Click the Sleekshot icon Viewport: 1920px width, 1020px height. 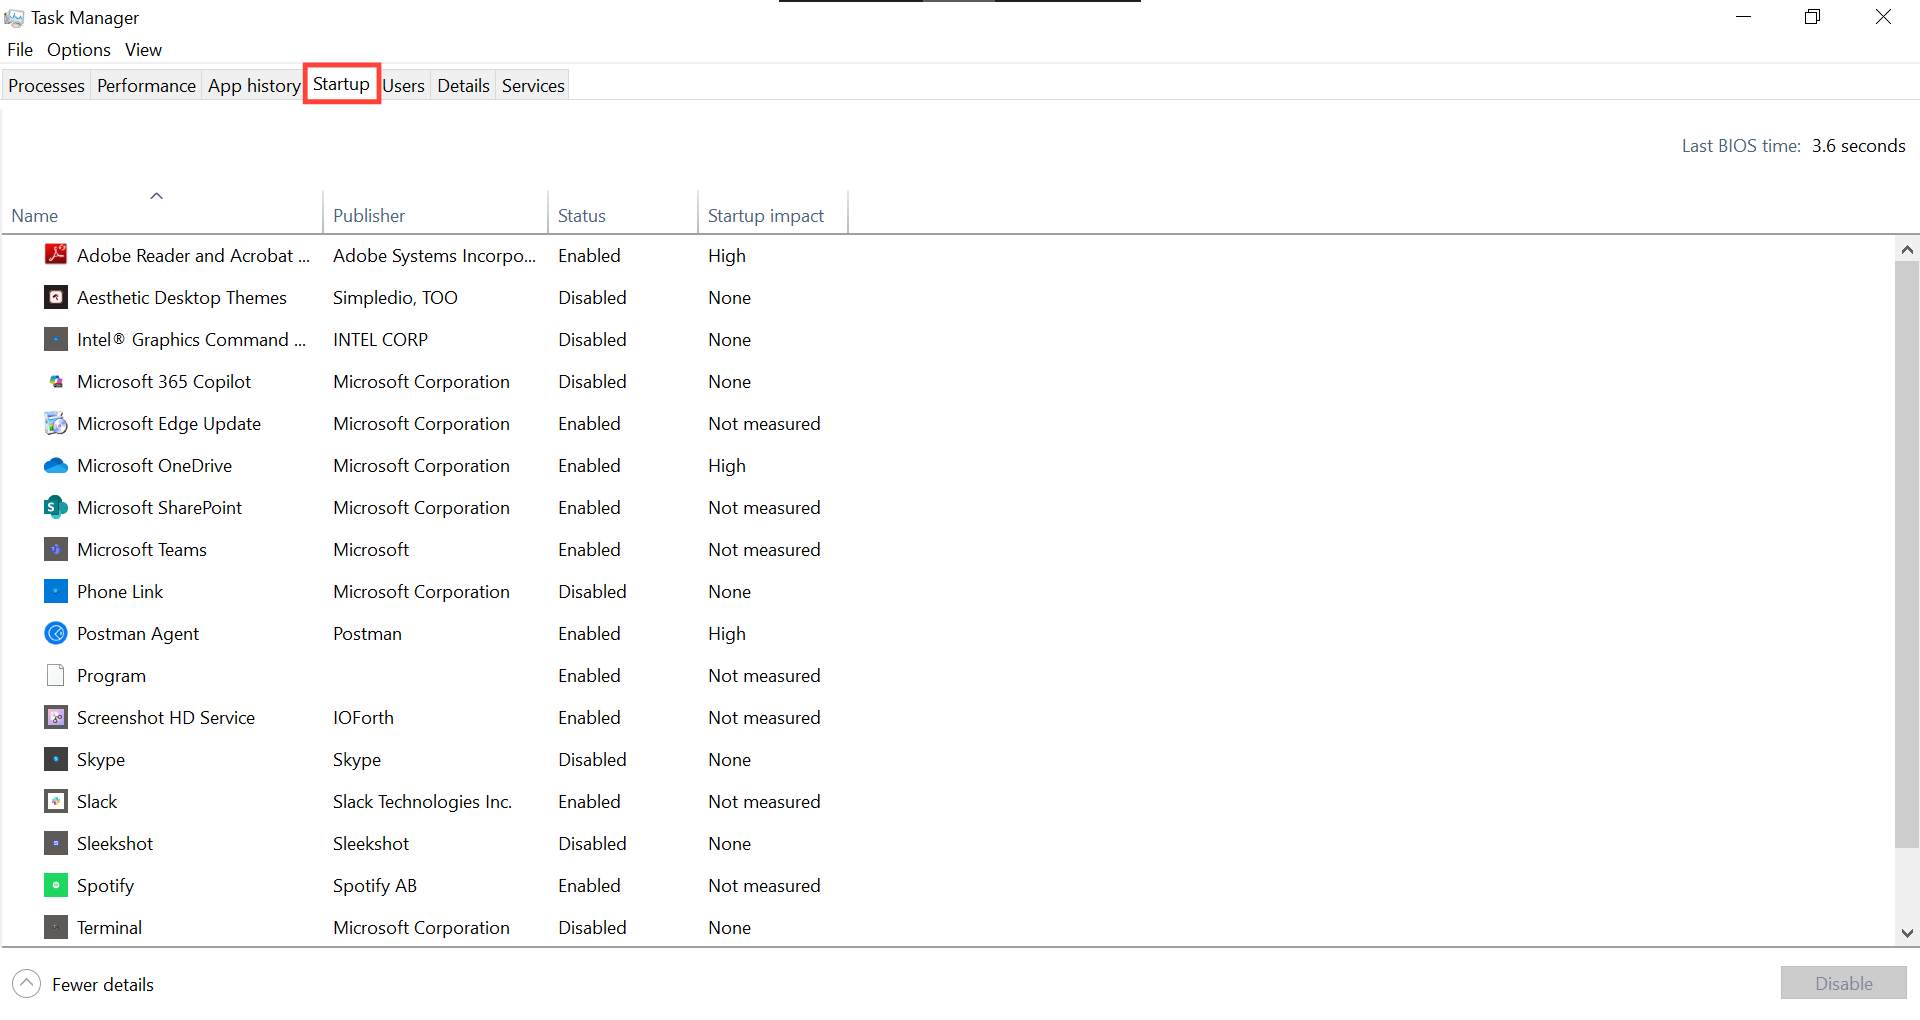[x=56, y=843]
